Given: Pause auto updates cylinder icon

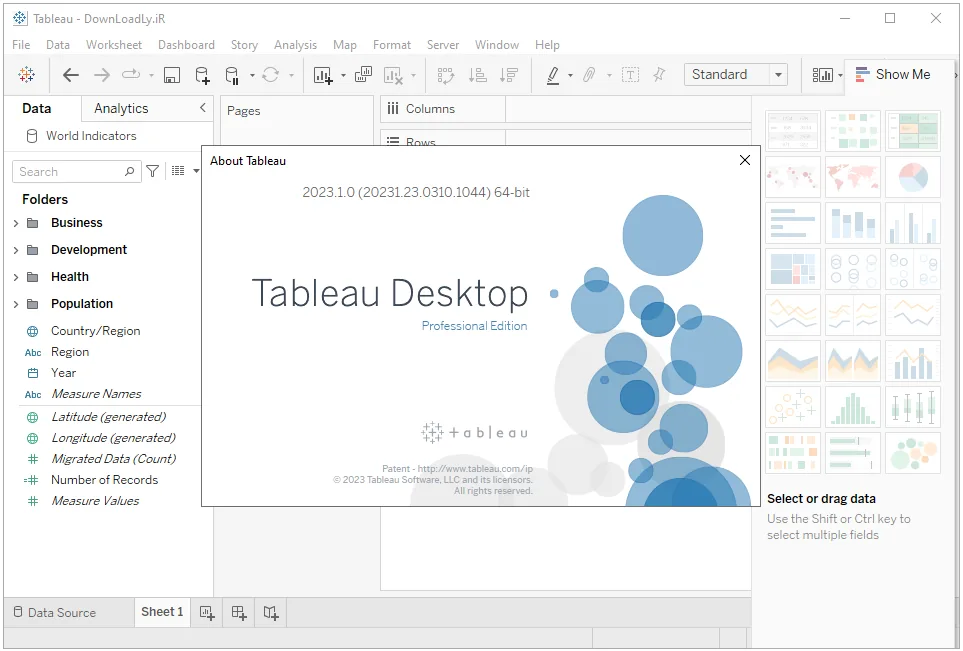Looking at the screenshot, I should tap(232, 75).
